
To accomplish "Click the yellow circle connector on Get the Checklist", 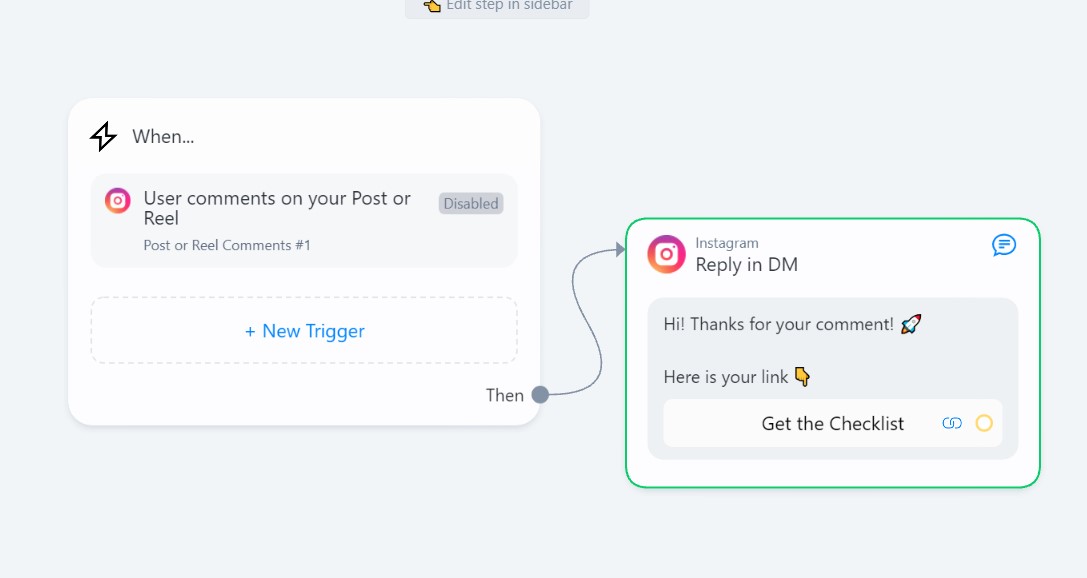I will coord(984,423).
